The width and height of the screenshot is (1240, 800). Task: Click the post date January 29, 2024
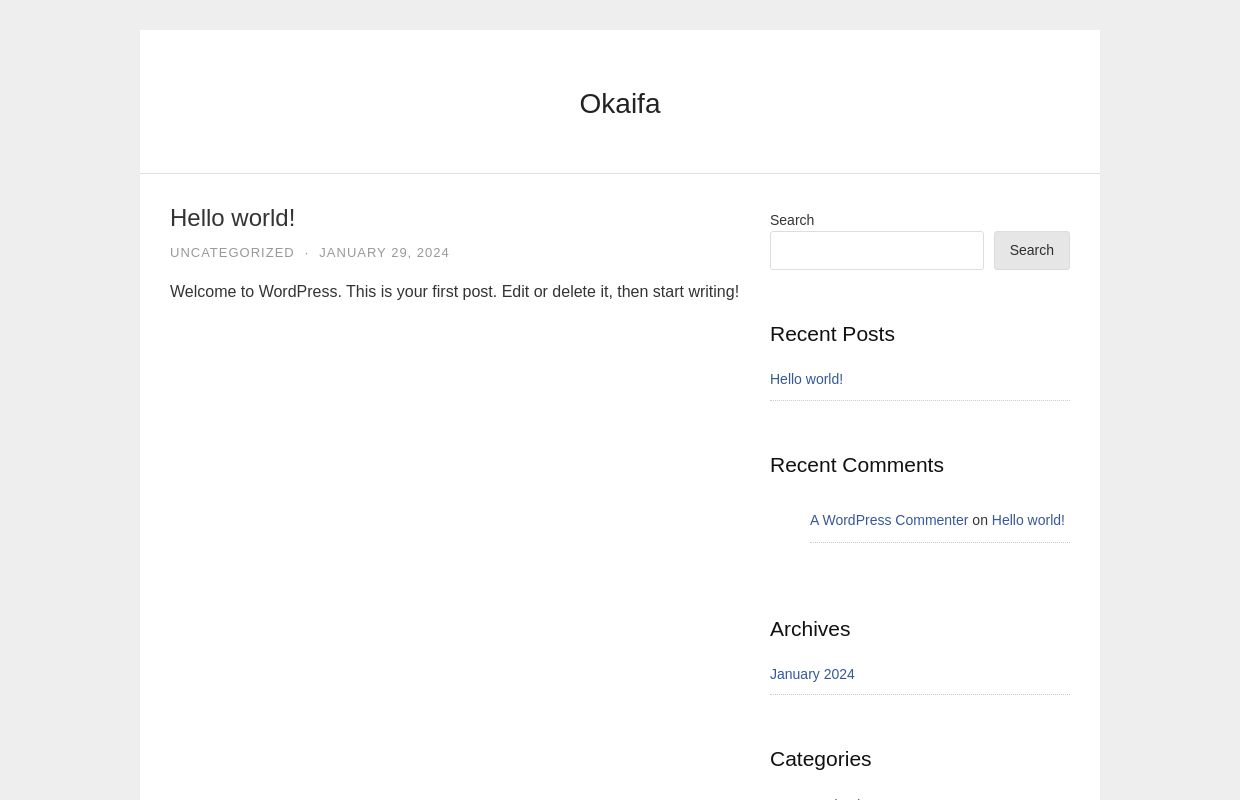[x=384, y=253]
